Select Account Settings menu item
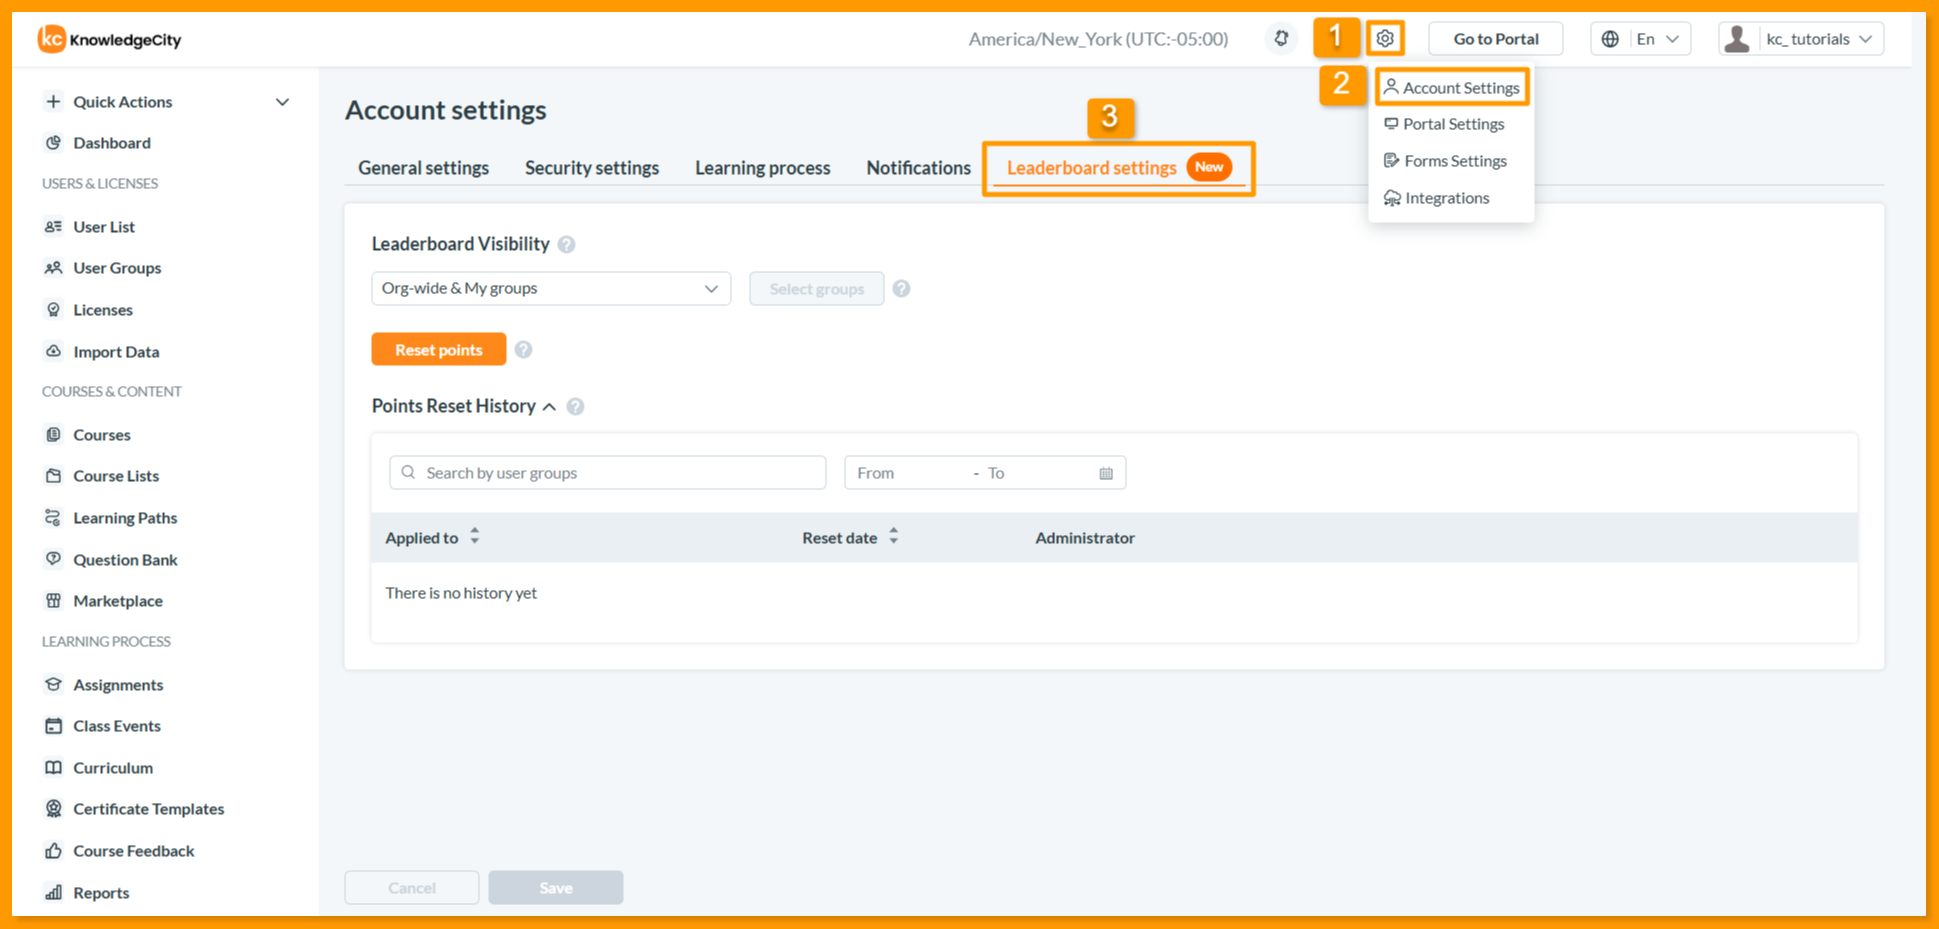The width and height of the screenshot is (1939, 929). (1452, 88)
